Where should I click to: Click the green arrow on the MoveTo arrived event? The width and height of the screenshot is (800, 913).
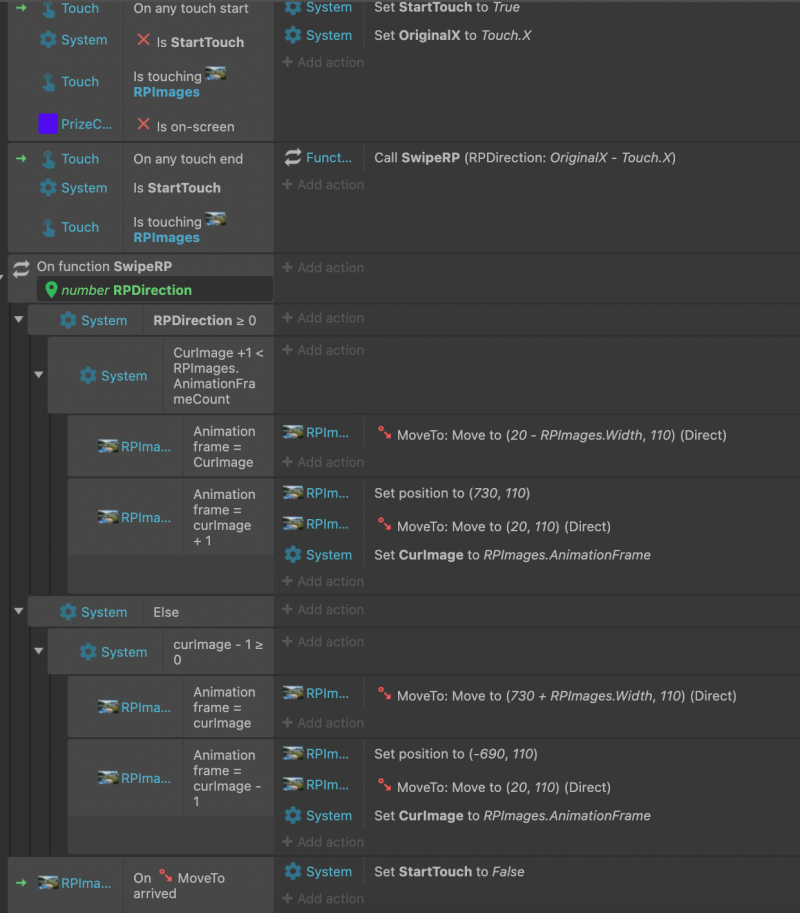click(x=21, y=882)
